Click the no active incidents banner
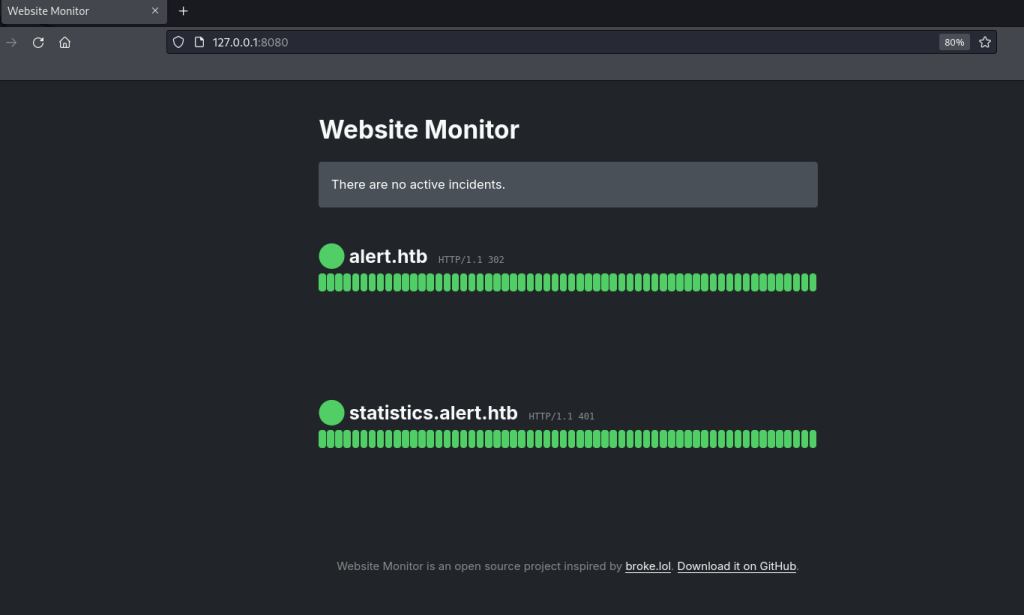This screenshot has height=615, width=1024. (567, 185)
